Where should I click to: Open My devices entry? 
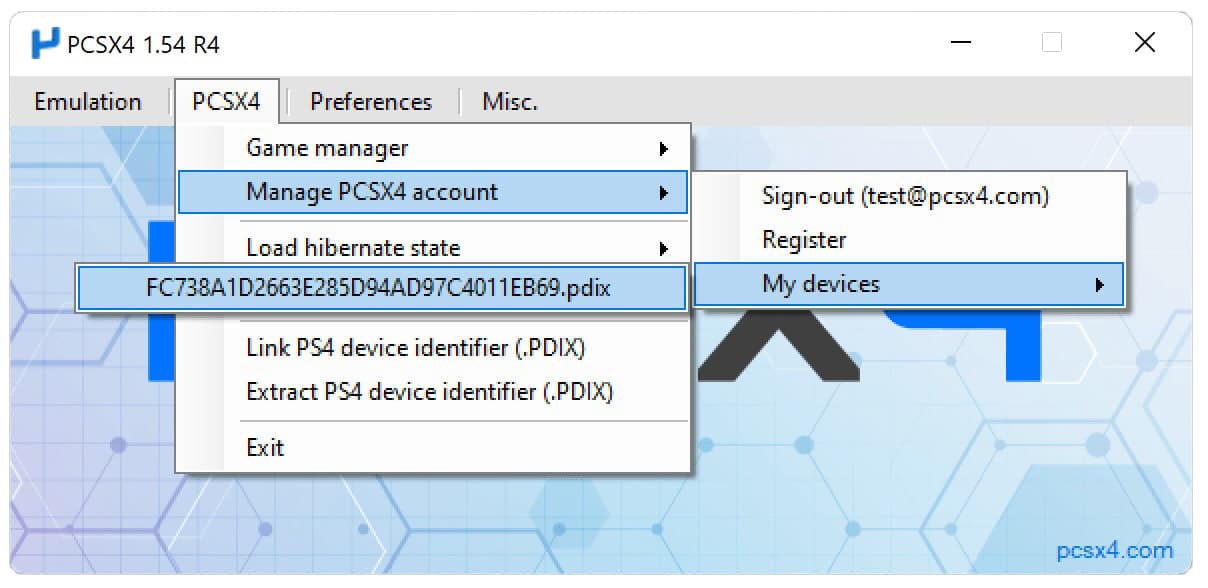pos(822,284)
